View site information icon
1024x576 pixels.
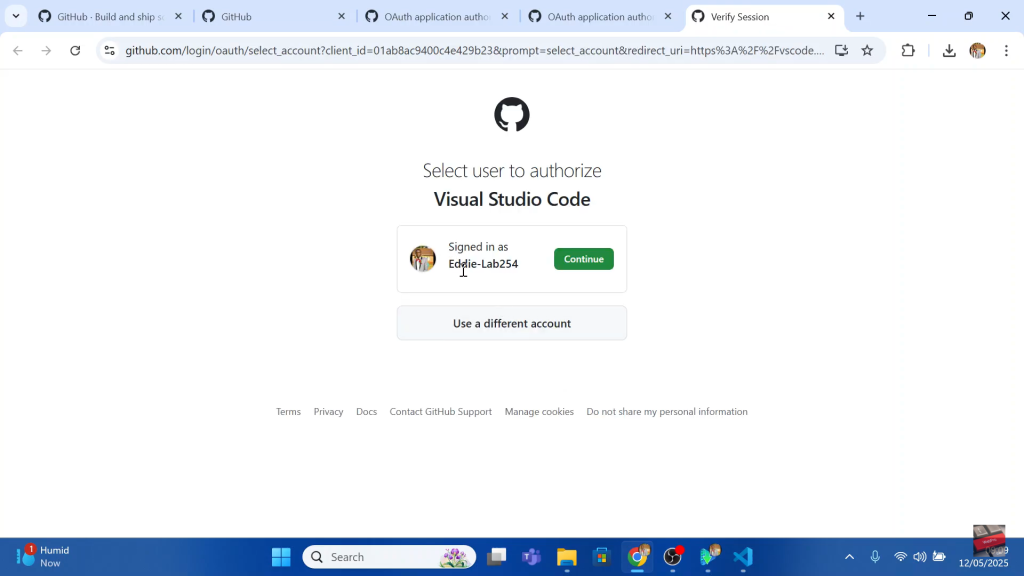pos(110,50)
